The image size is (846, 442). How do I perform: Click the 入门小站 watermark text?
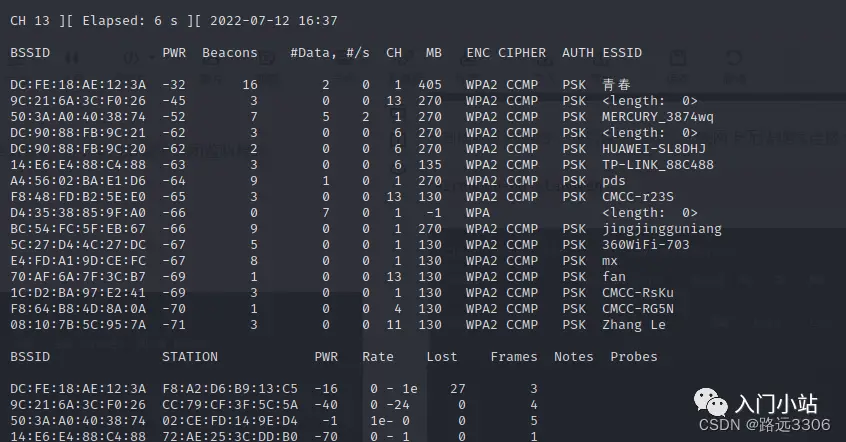777,404
